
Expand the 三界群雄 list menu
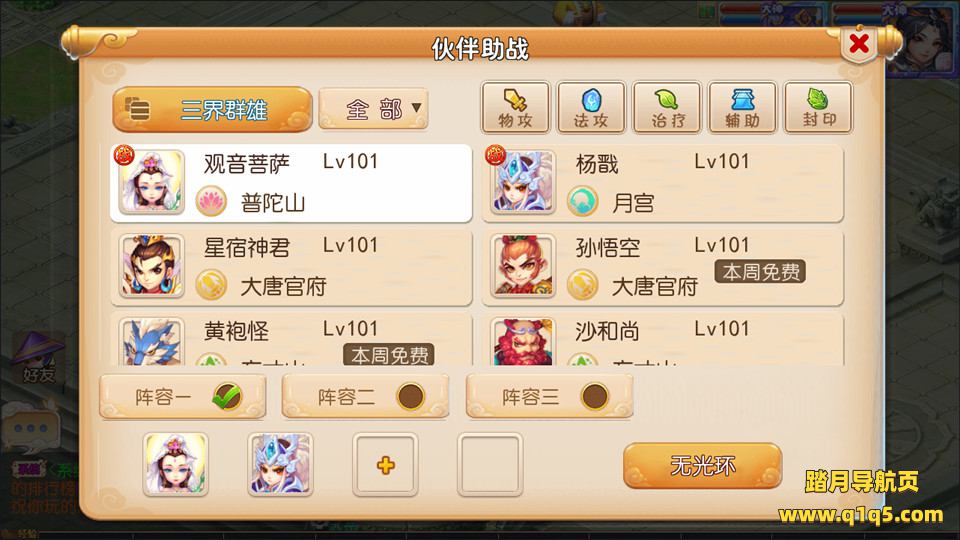pos(212,110)
